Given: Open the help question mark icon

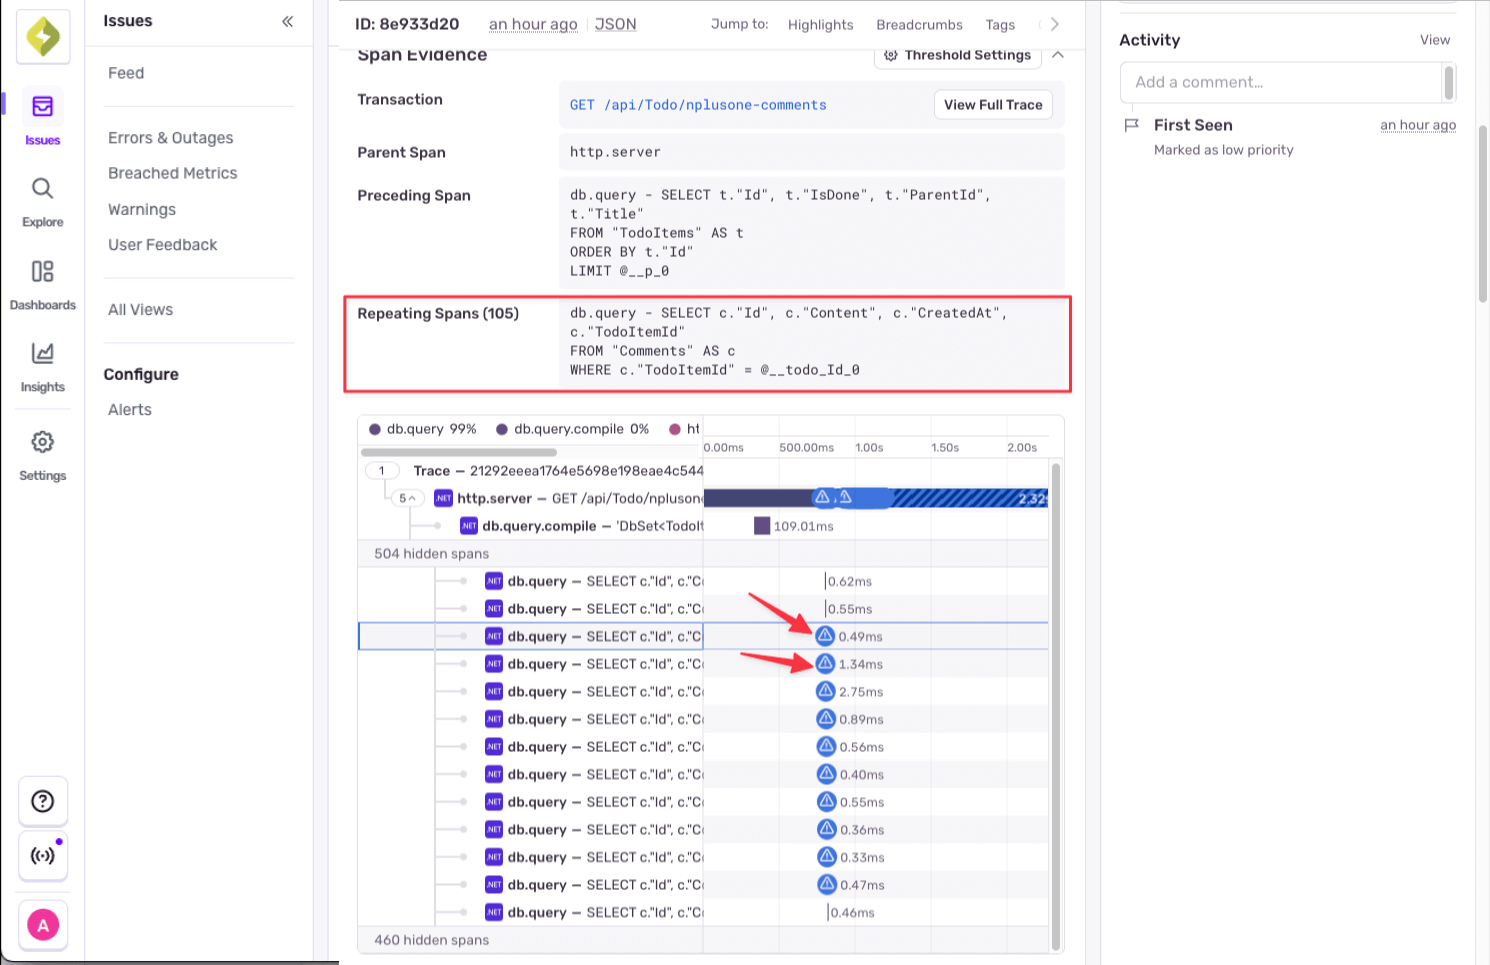Looking at the screenshot, I should [x=43, y=801].
